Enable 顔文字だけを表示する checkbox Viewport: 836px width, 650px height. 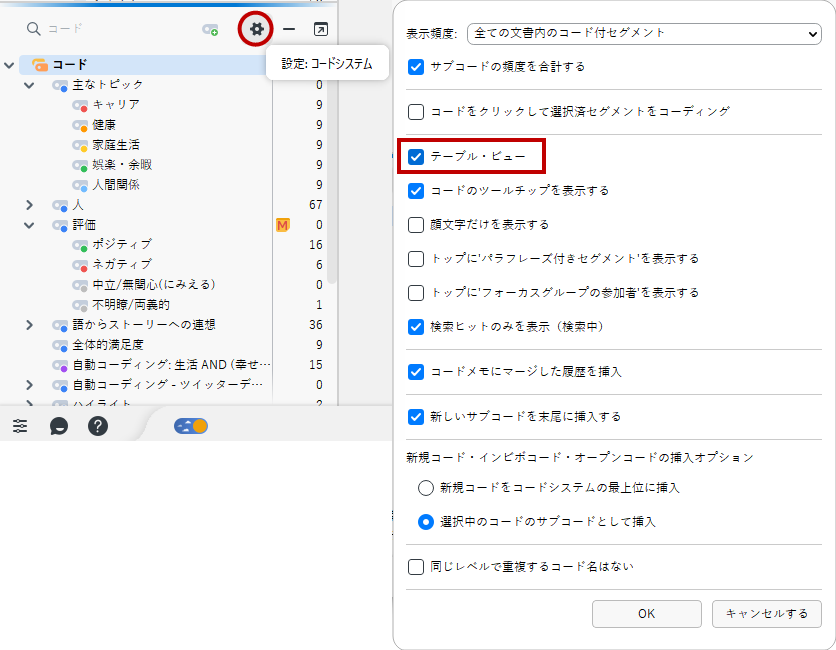pyautogui.click(x=417, y=225)
